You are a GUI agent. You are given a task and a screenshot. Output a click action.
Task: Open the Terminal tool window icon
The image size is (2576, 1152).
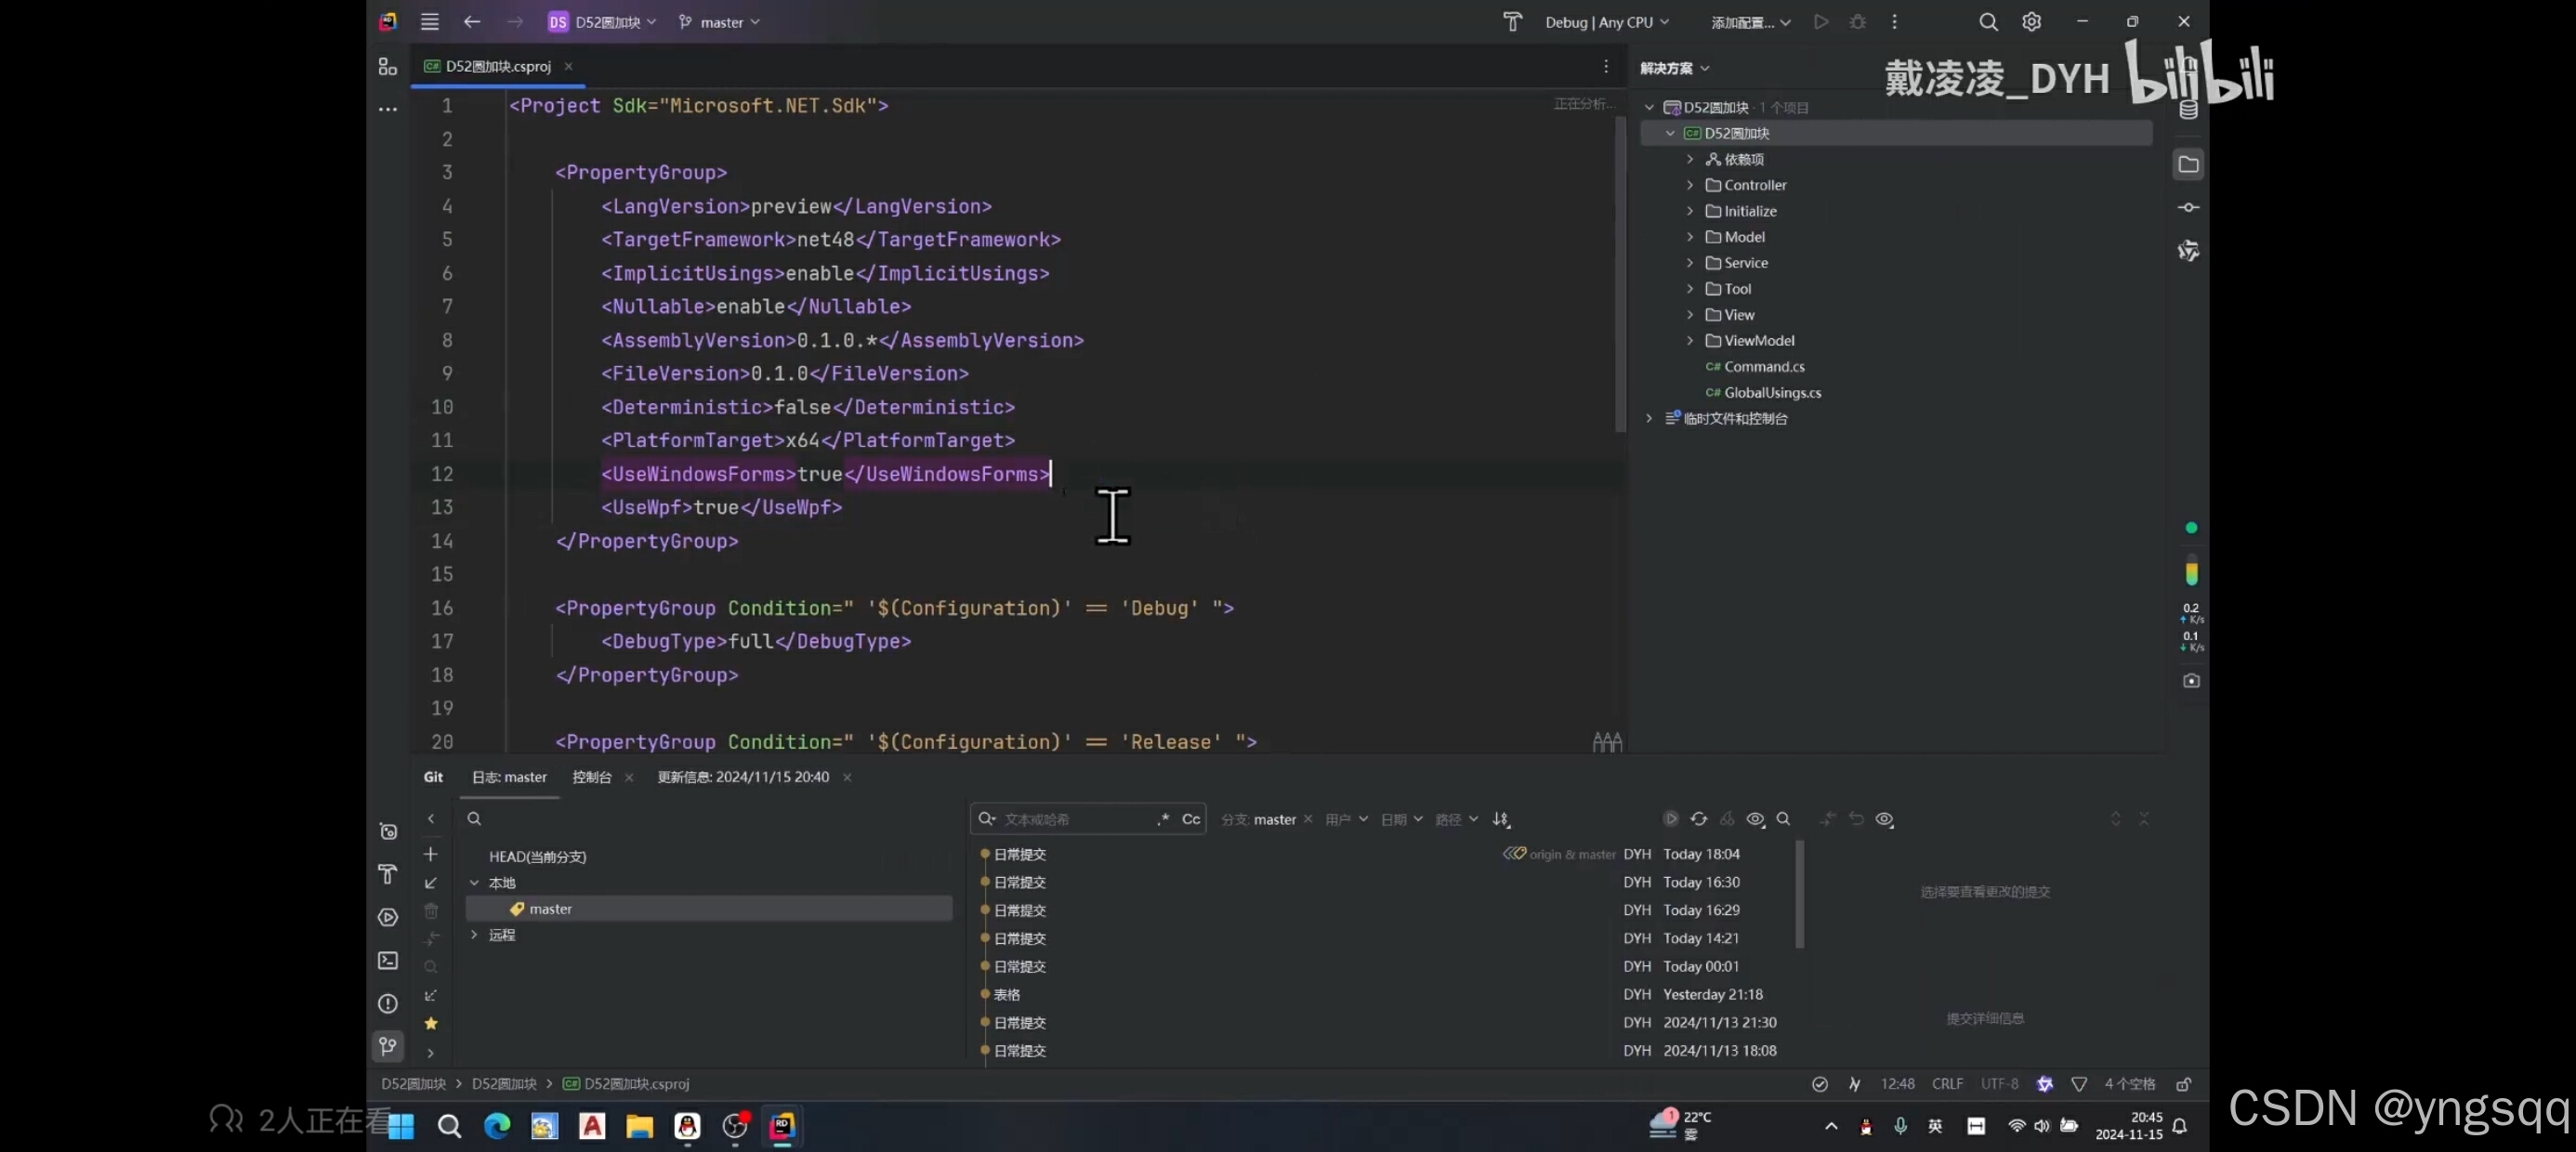click(x=388, y=960)
